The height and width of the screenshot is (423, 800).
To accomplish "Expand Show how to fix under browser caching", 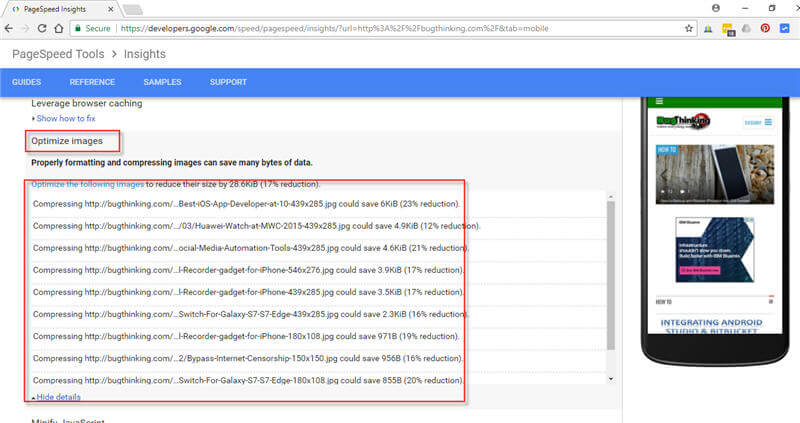I will [66, 118].
